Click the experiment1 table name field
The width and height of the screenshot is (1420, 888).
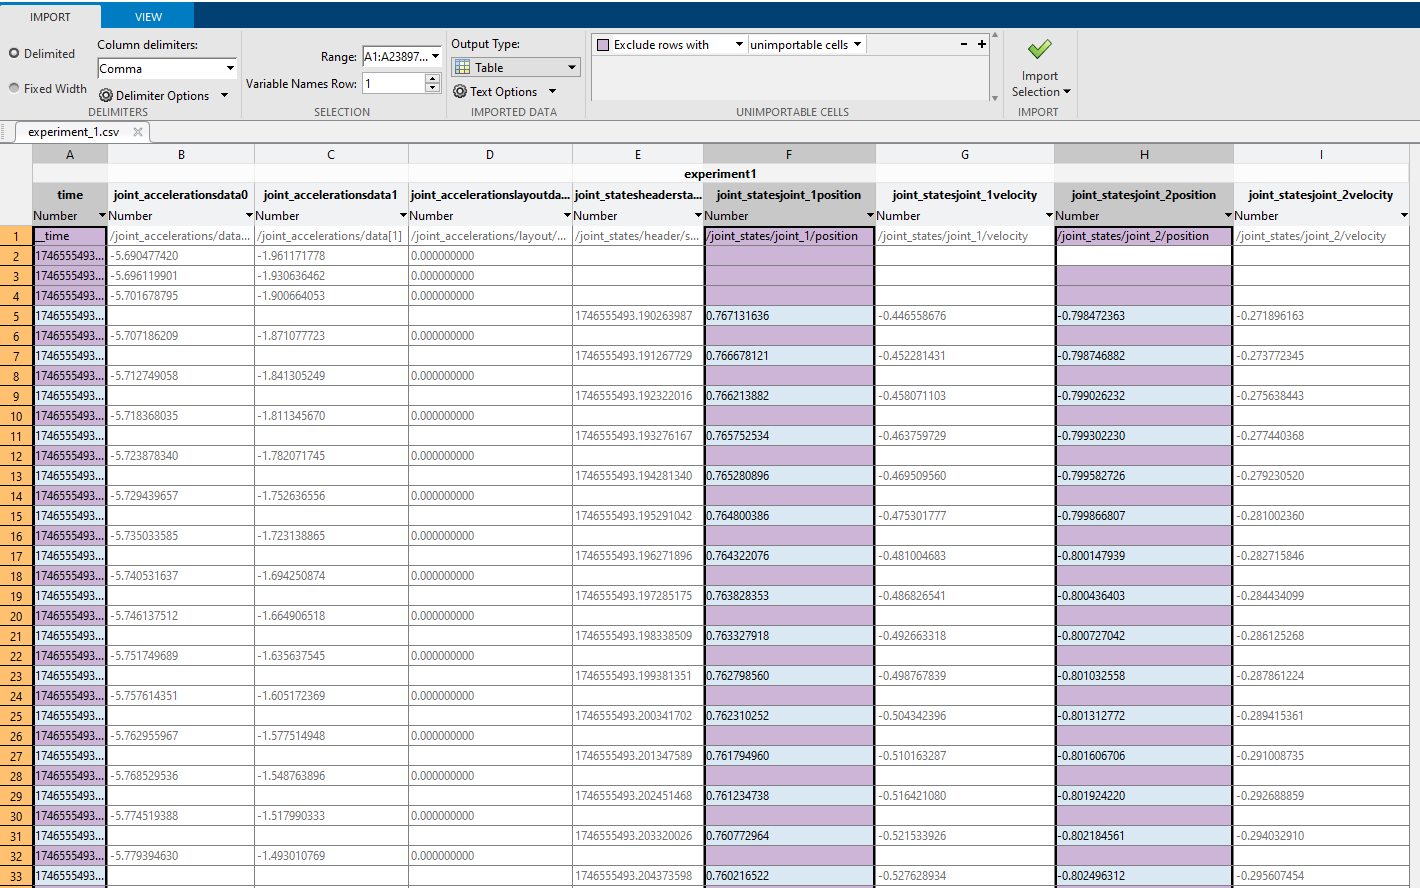click(720, 174)
